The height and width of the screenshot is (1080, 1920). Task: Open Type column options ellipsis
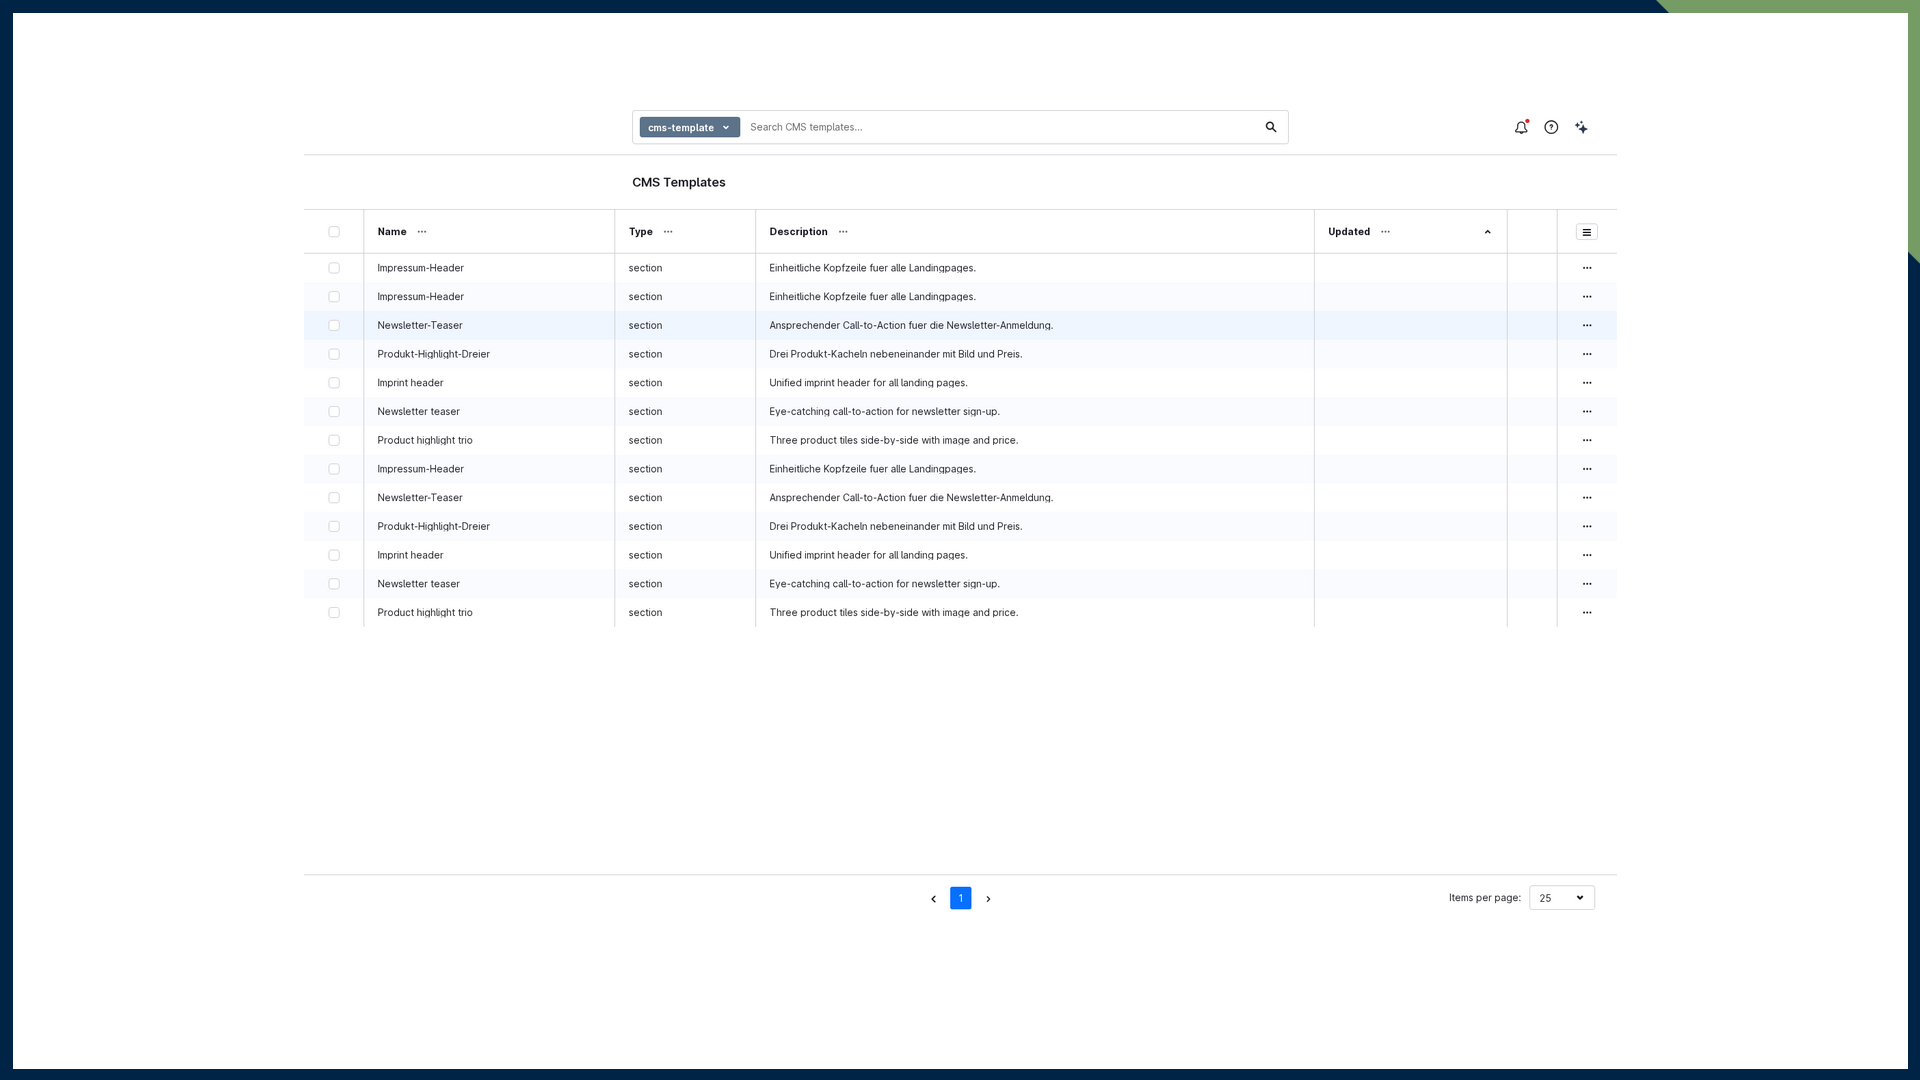point(668,232)
